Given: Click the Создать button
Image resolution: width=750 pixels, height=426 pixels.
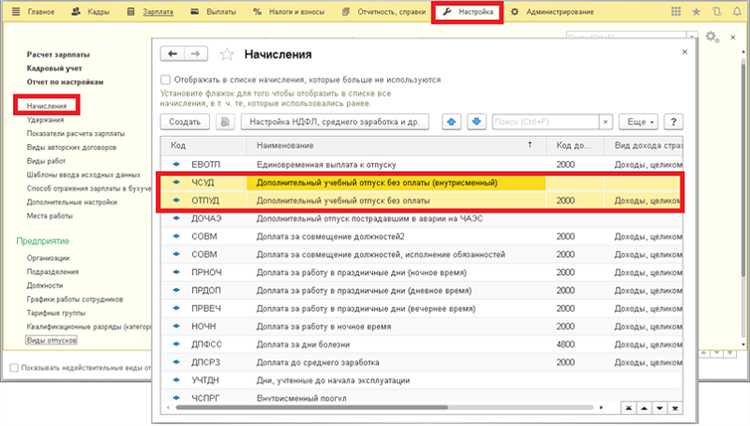Looking at the screenshot, I should pyautogui.click(x=185, y=122).
